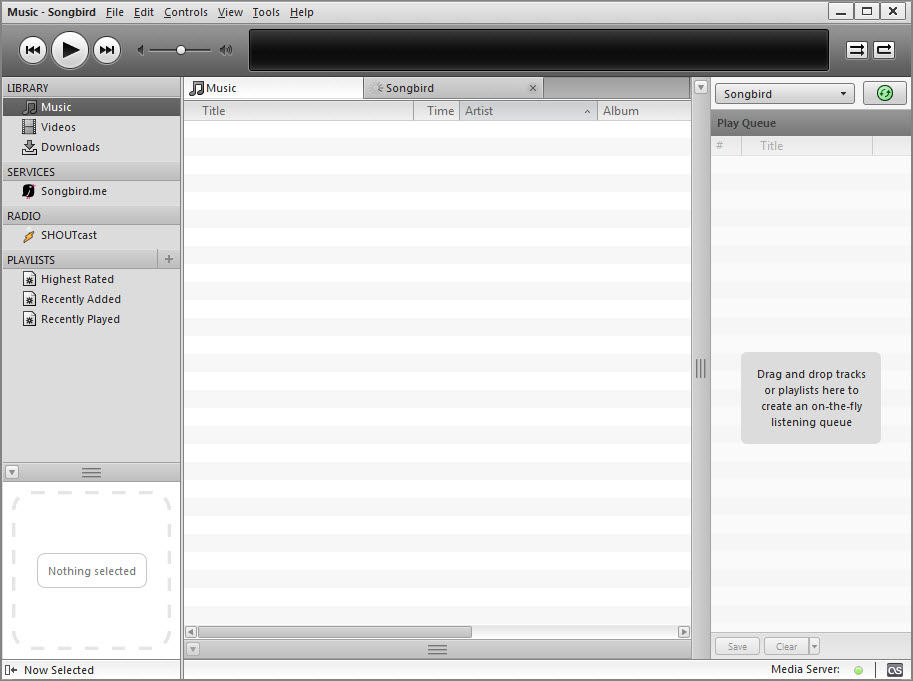The height and width of the screenshot is (681, 913).
Task: Open the Recently Played playlist
Action: tap(91, 320)
